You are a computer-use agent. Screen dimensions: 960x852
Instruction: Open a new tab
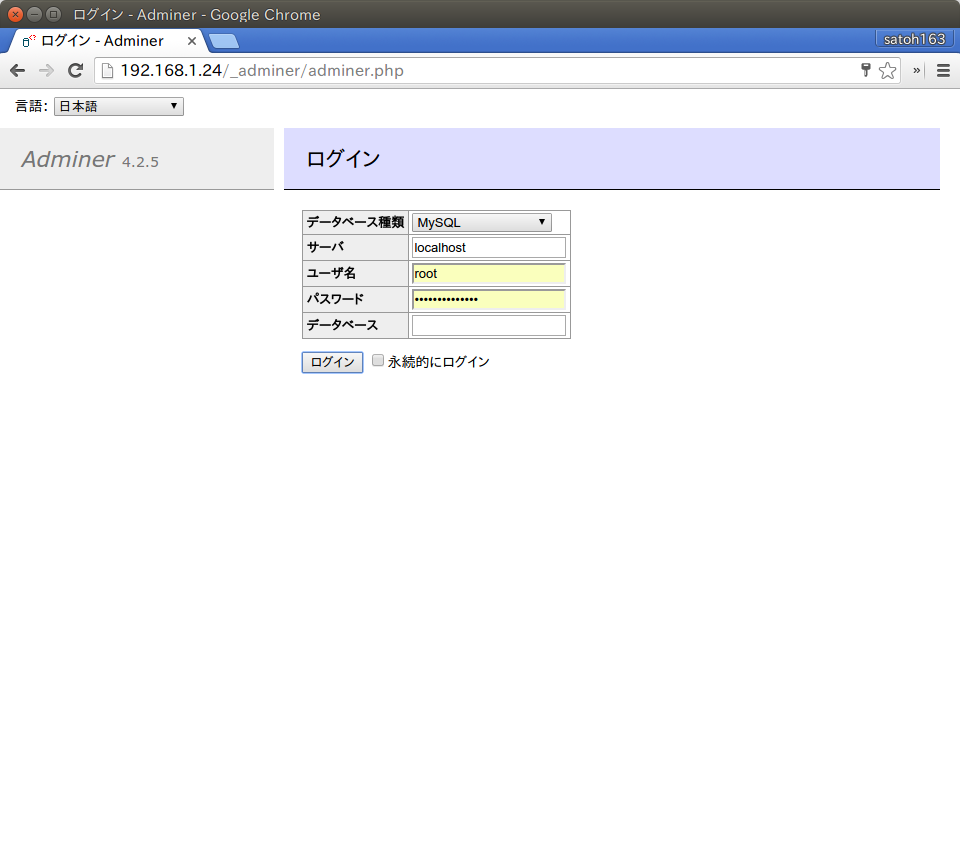tap(224, 41)
